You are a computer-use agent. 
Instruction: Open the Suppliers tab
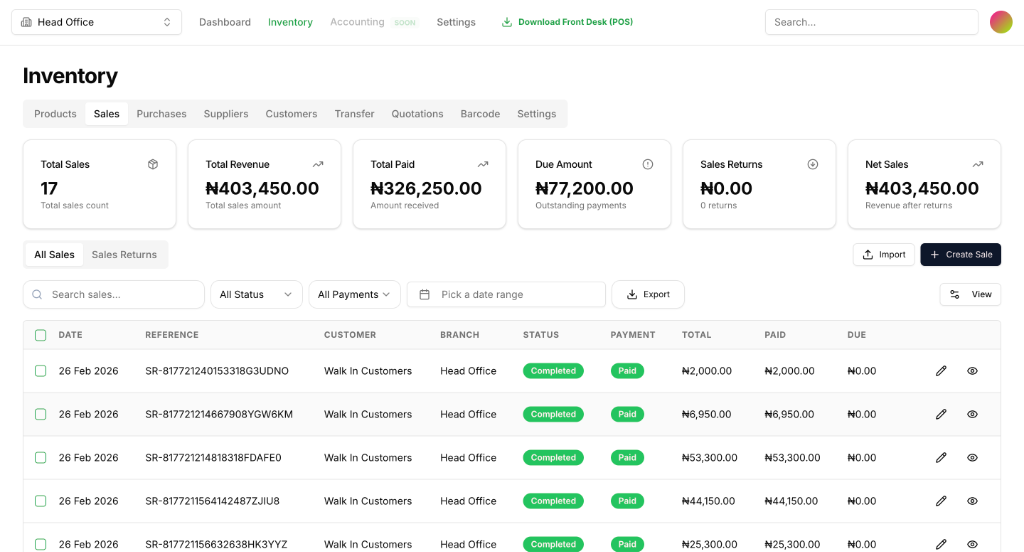click(226, 114)
